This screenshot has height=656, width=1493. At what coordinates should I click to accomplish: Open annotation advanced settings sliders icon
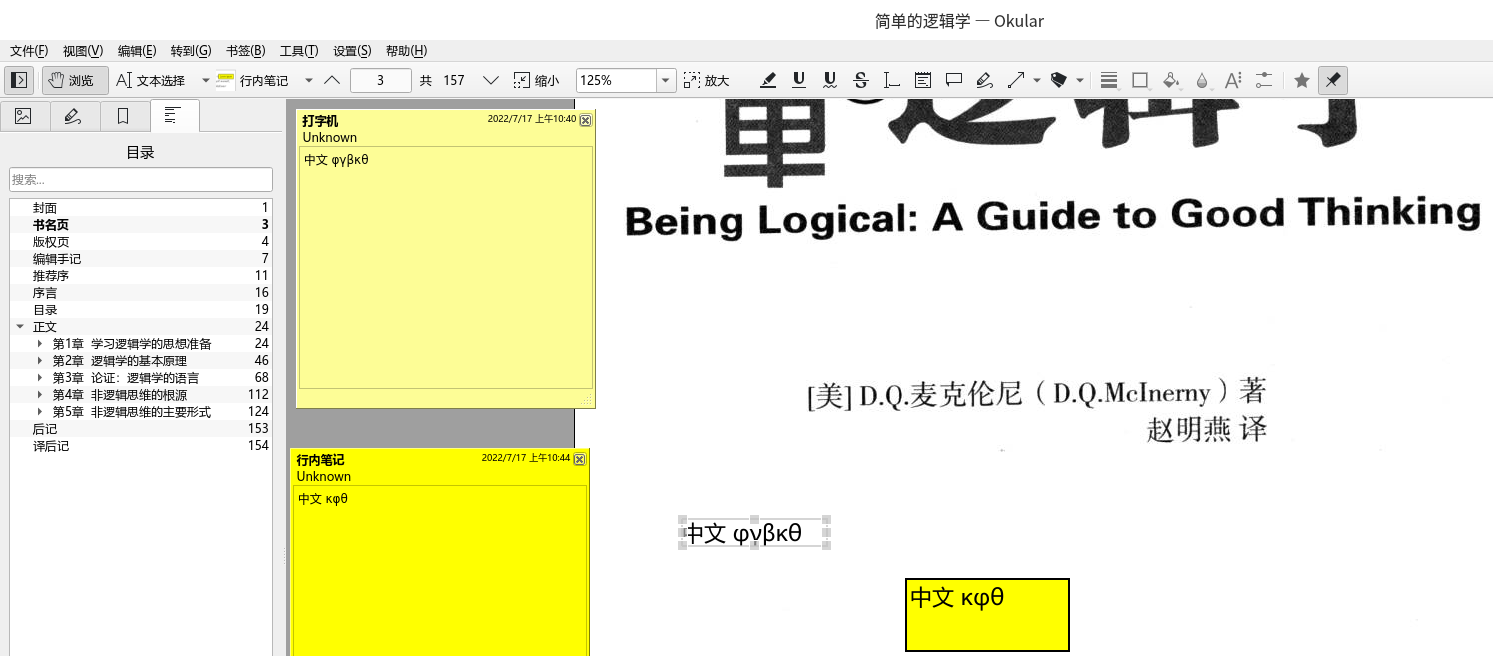coord(1264,80)
